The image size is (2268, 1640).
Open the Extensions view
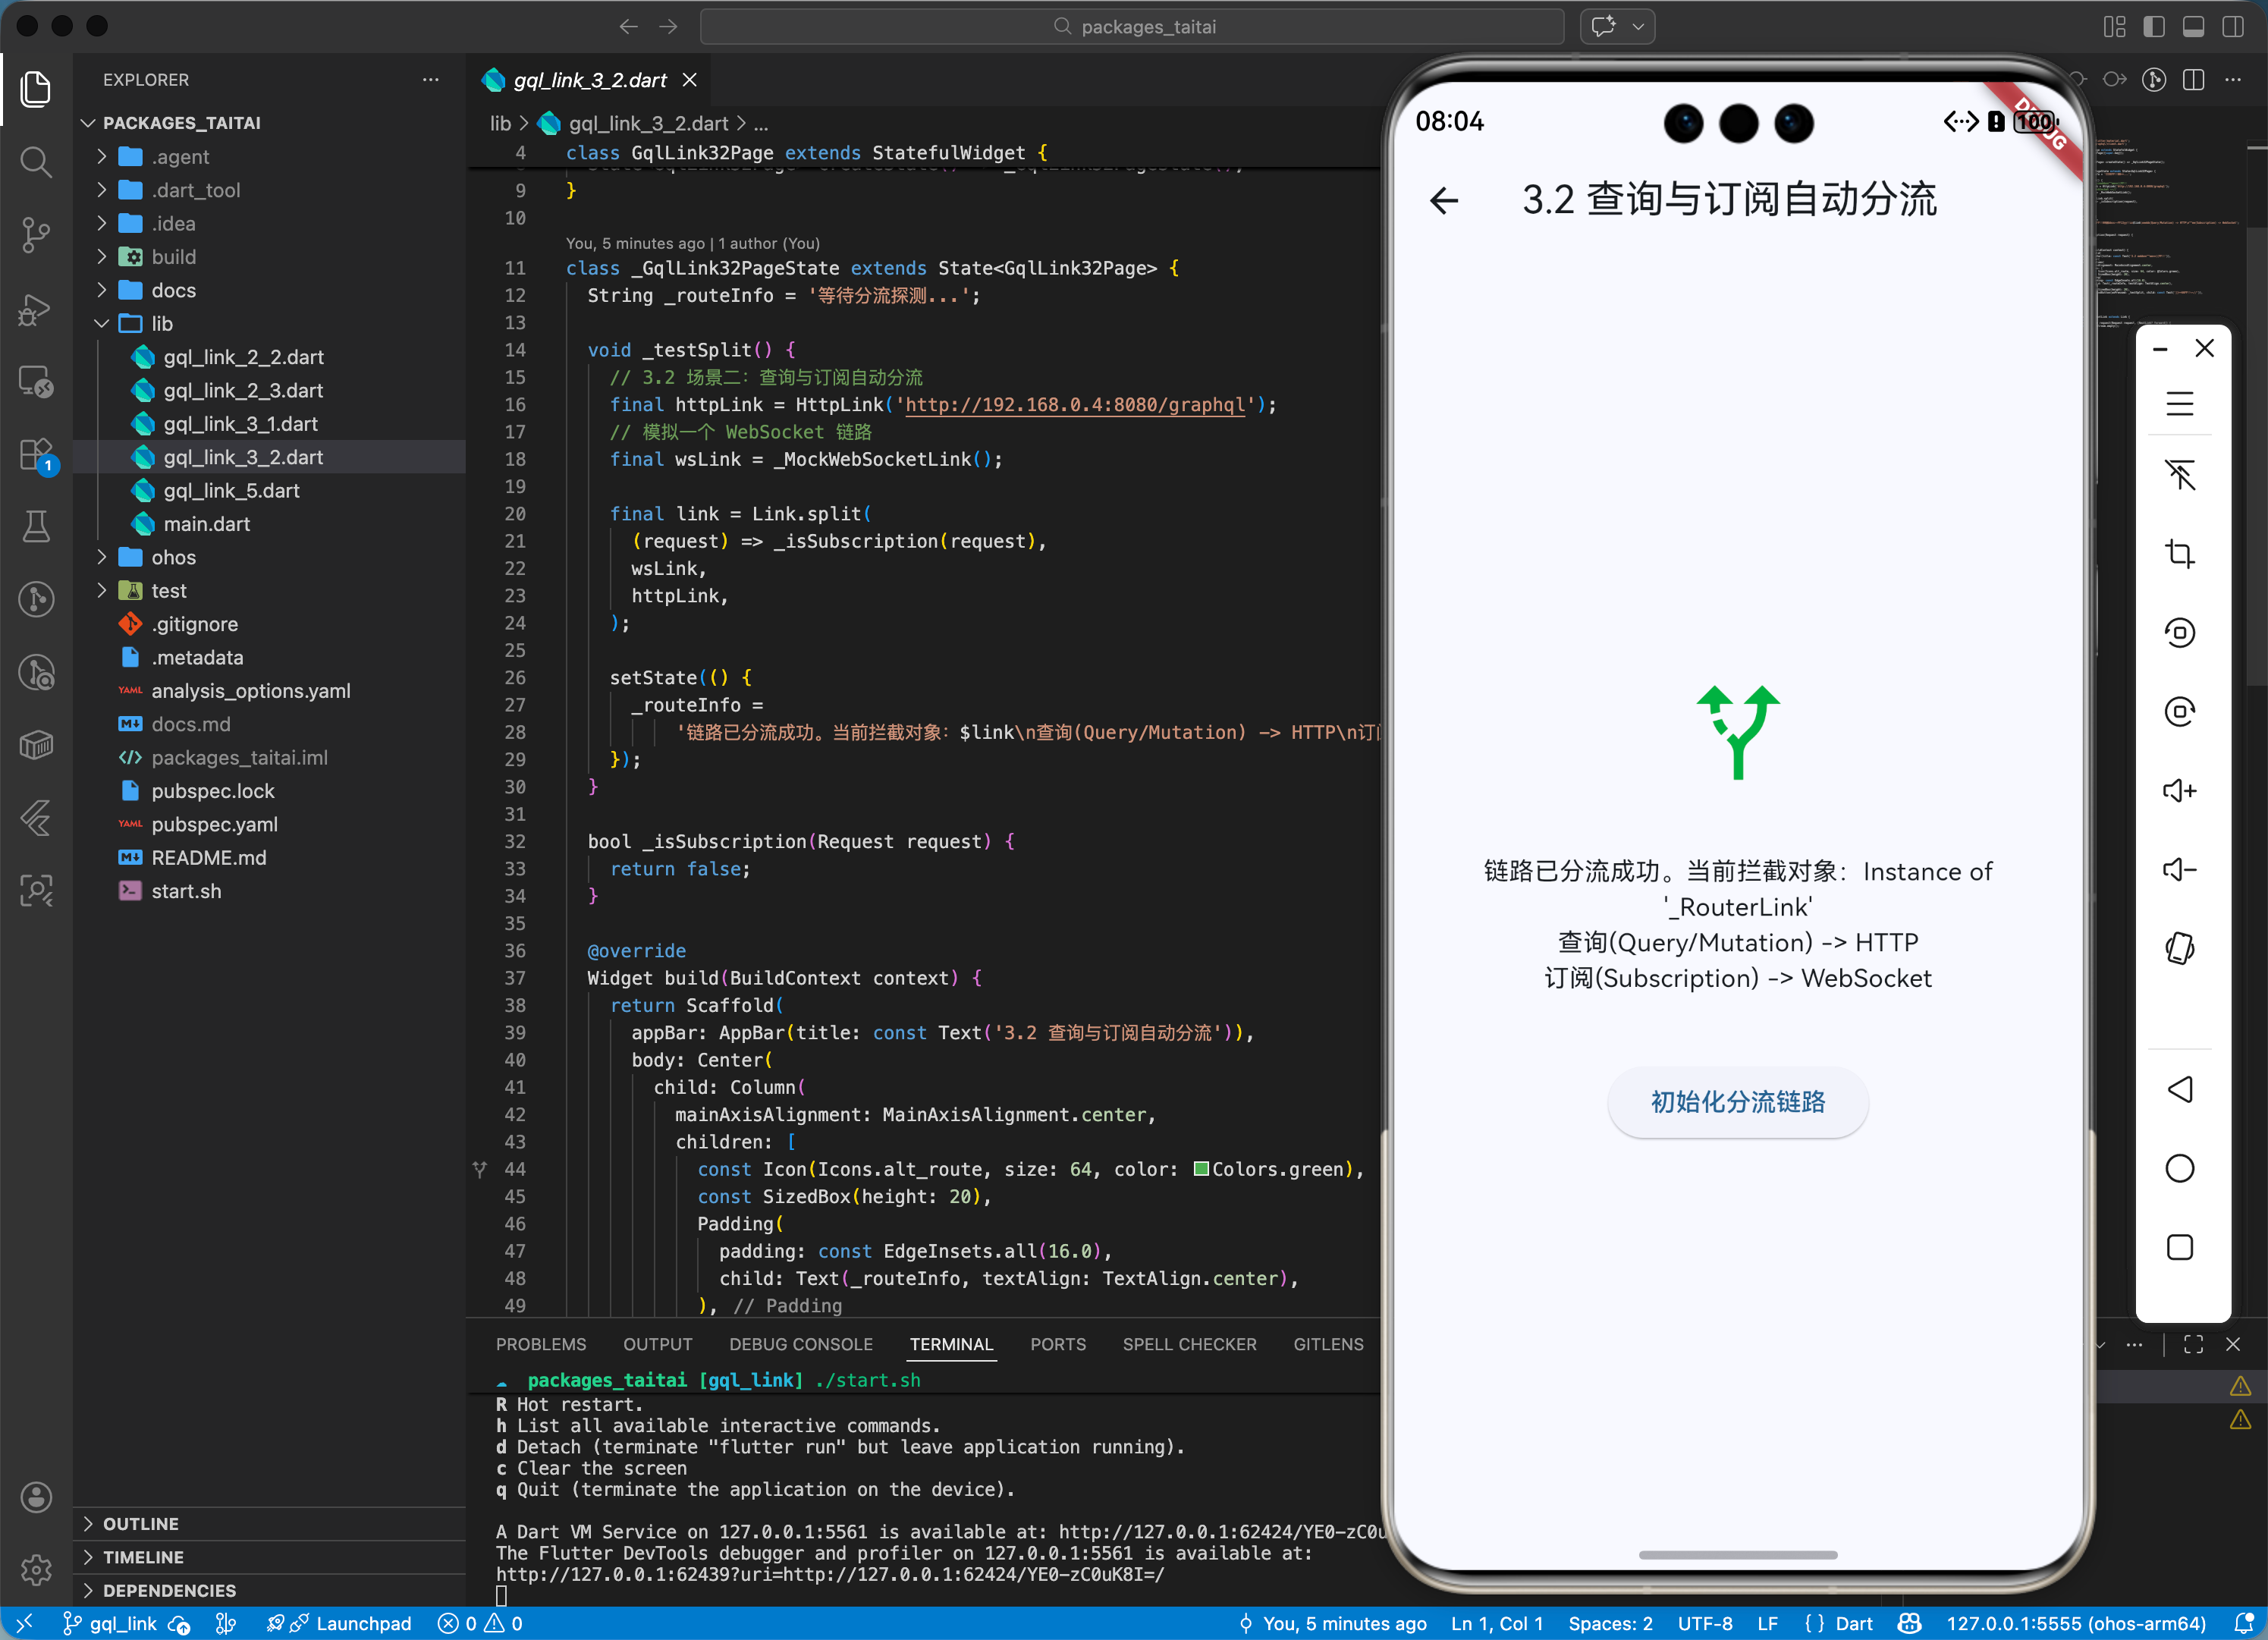point(36,455)
